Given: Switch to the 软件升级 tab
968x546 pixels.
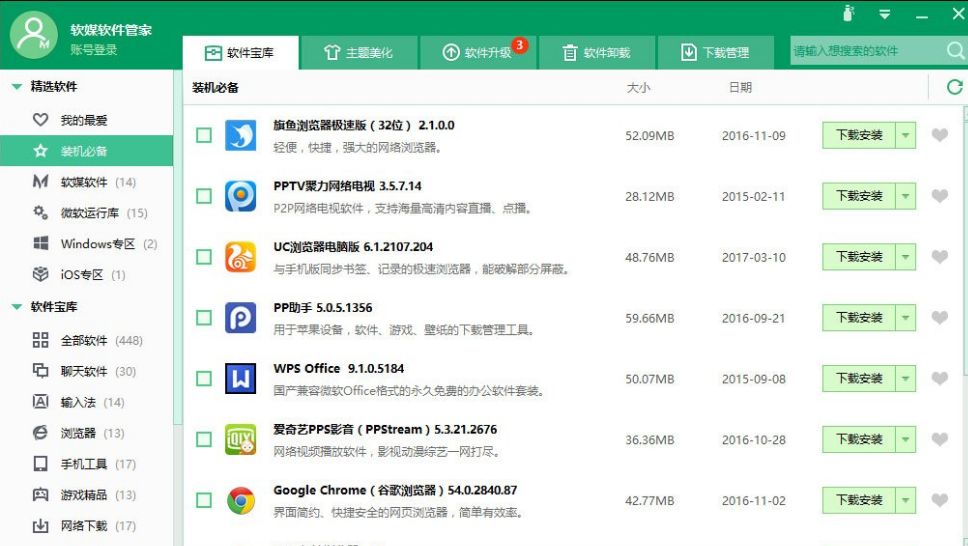Looking at the screenshot, I should (478, 52).
